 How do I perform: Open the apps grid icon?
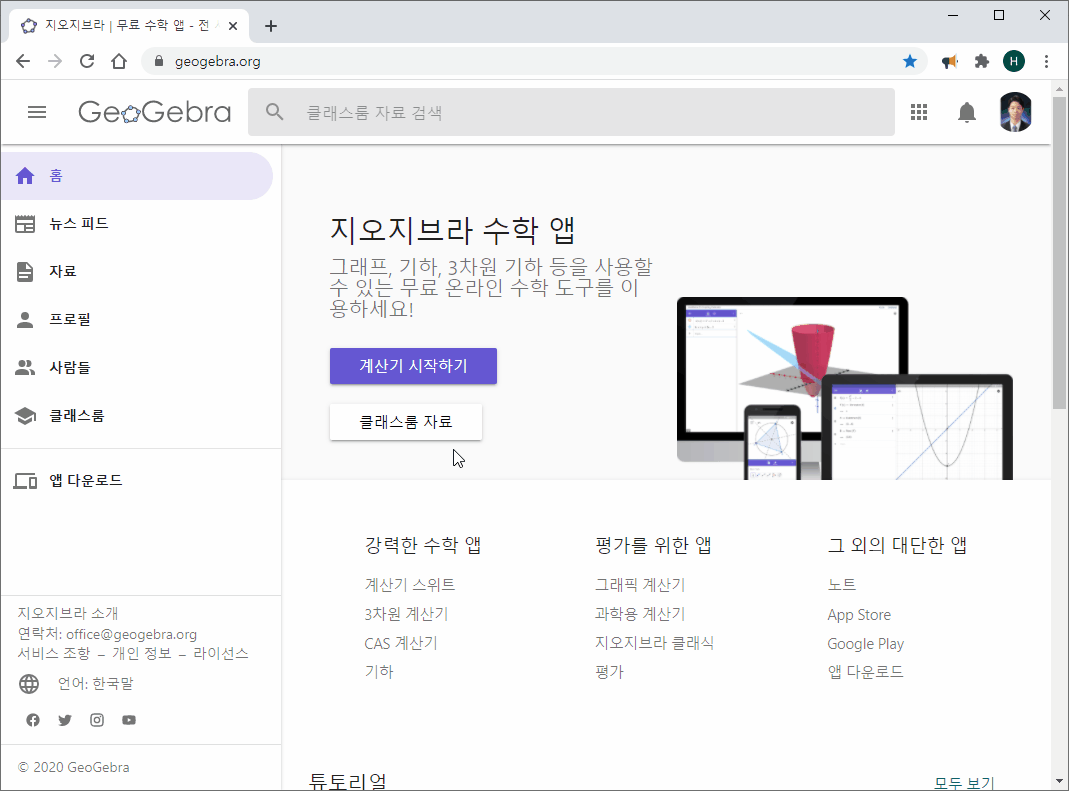click(x=919, y=112)
